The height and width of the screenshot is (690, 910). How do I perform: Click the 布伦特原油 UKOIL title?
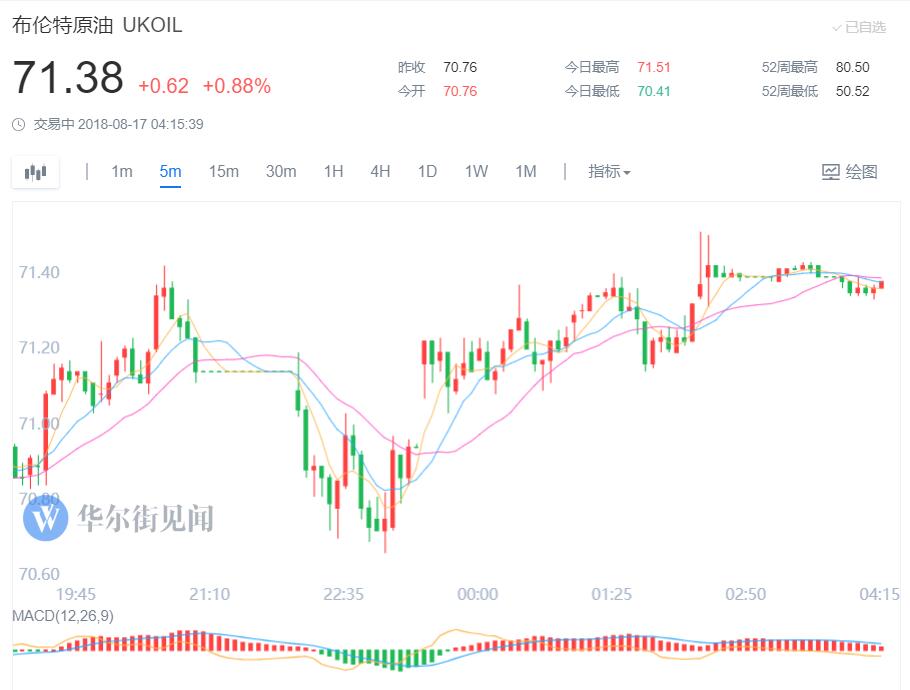(x=97, y=26)
